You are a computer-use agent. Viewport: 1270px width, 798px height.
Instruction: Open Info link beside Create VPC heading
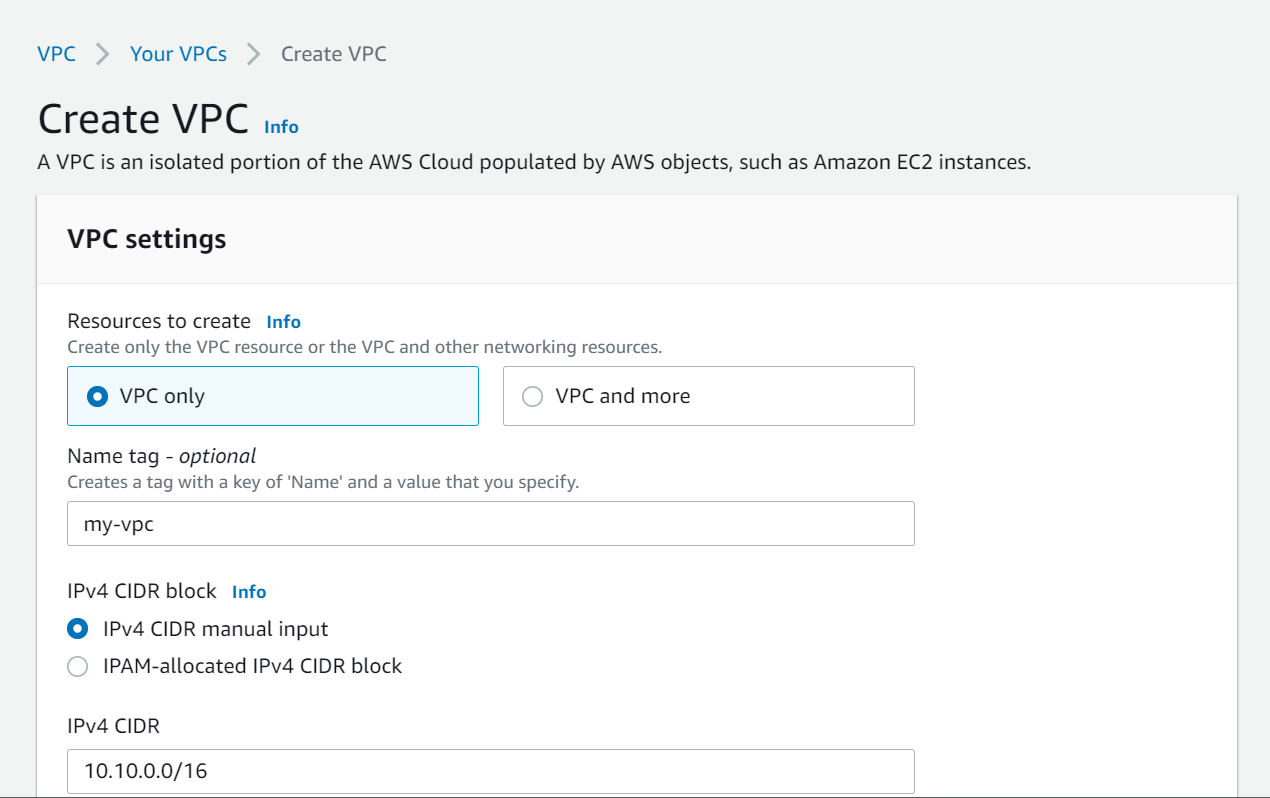click(281, 127)
